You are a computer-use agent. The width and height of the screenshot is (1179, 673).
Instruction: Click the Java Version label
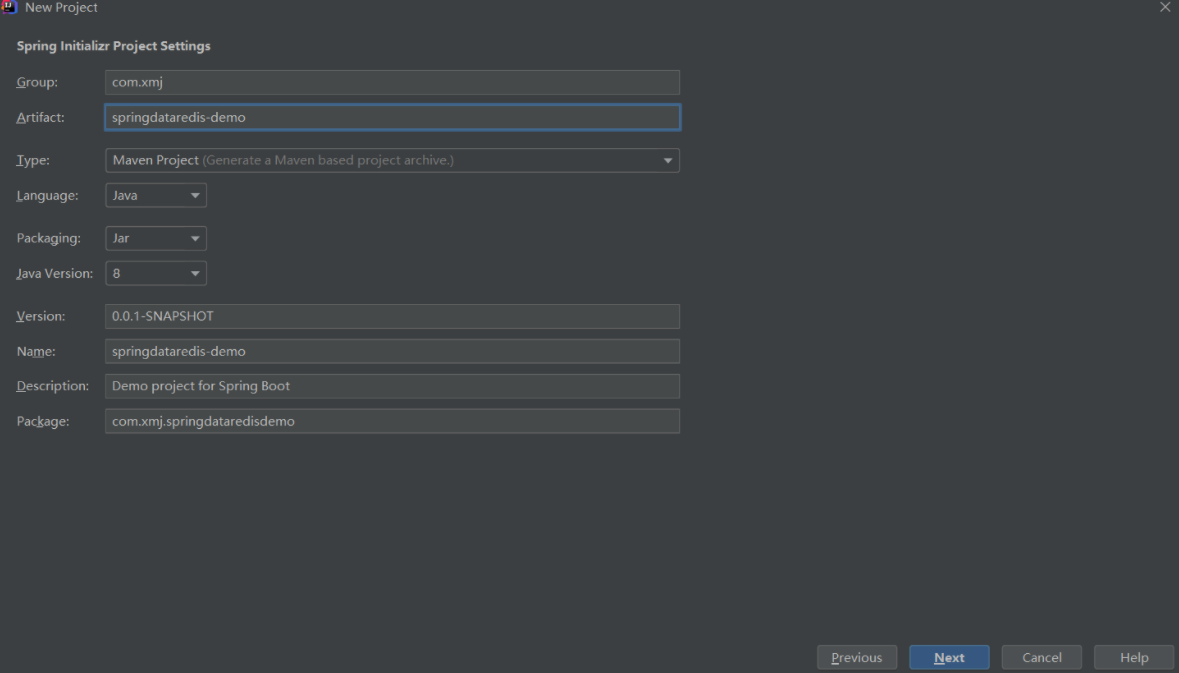tap(55, 274)
